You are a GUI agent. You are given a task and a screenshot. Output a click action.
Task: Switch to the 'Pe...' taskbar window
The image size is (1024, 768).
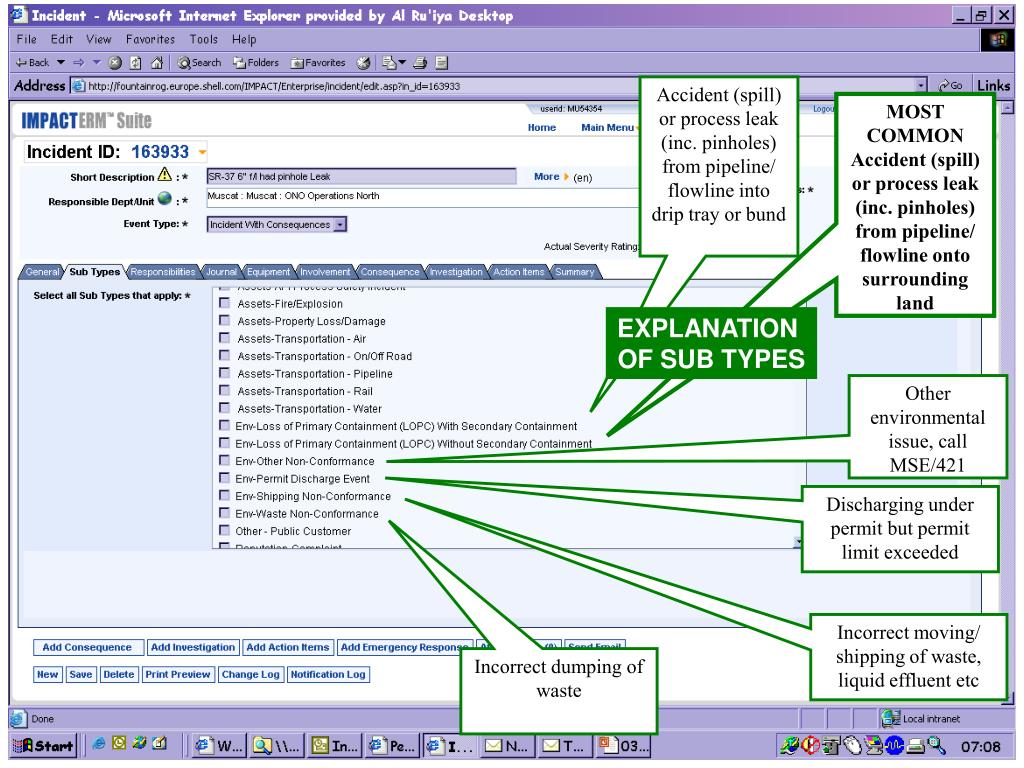coord(392,745)
